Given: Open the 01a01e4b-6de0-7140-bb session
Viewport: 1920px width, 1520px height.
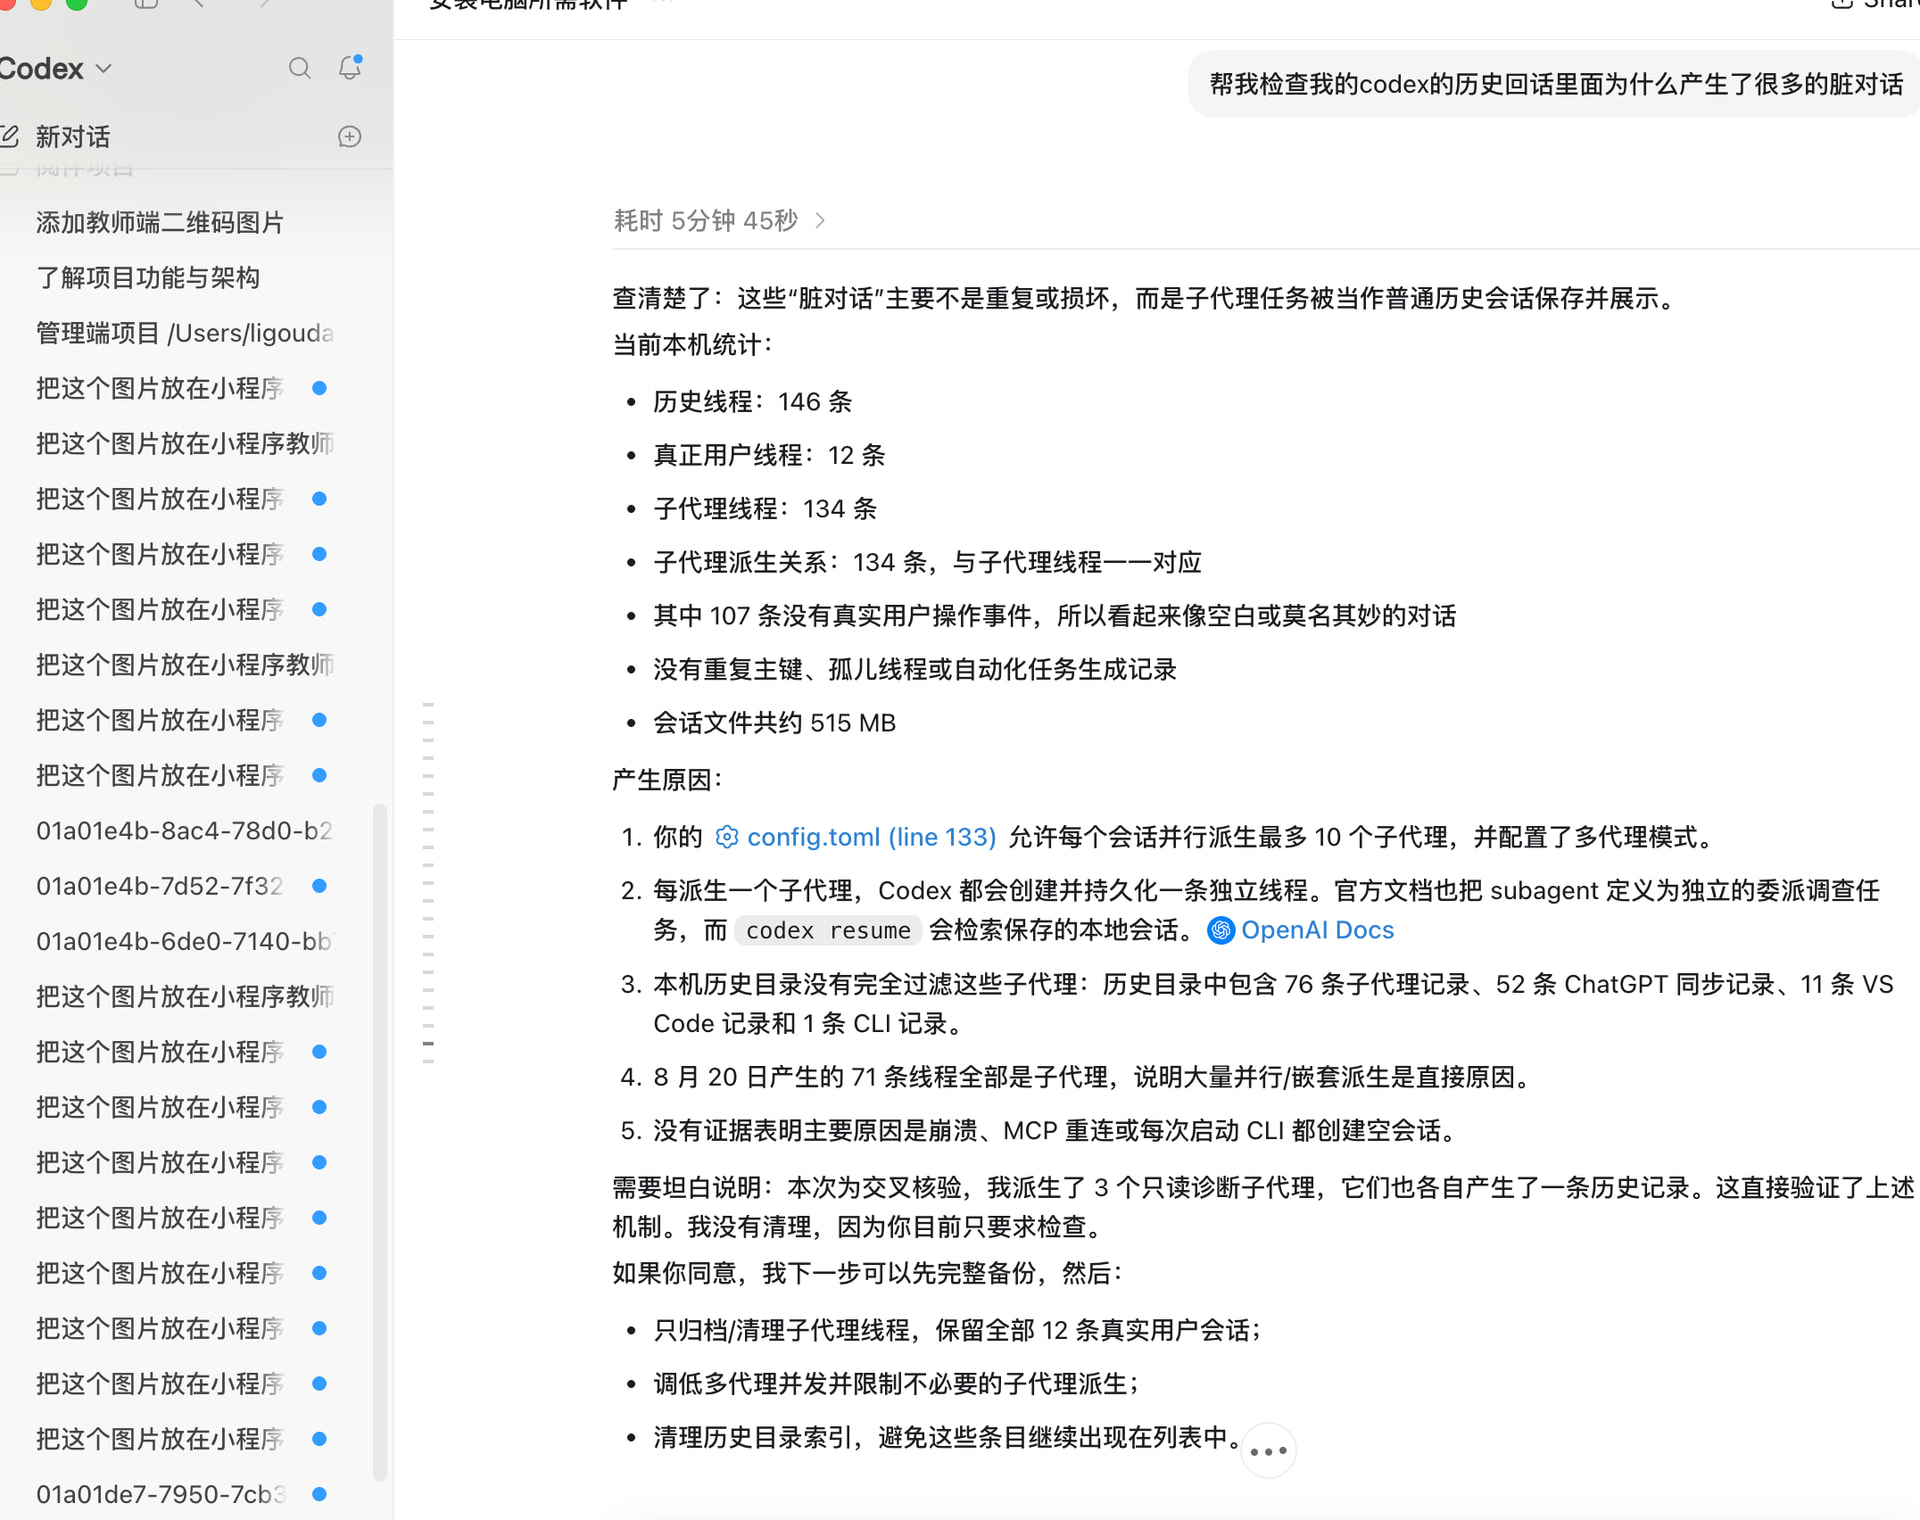Looking at the screenshot, I should [184, 941].
